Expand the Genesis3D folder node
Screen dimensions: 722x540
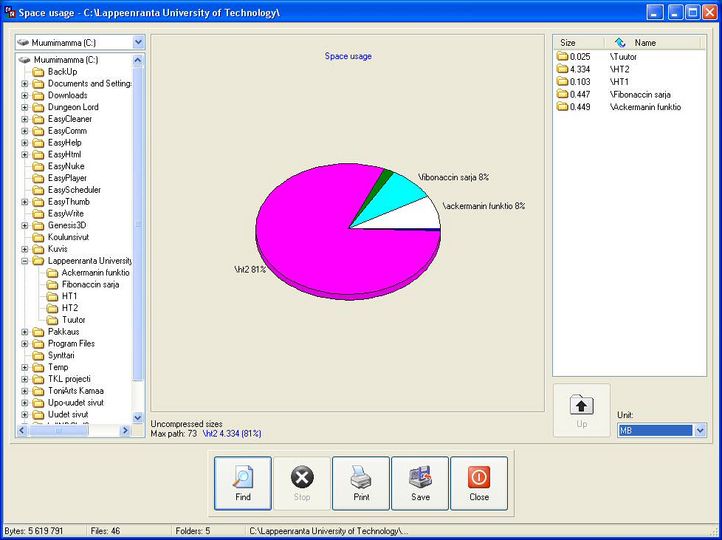pos(25,226)
